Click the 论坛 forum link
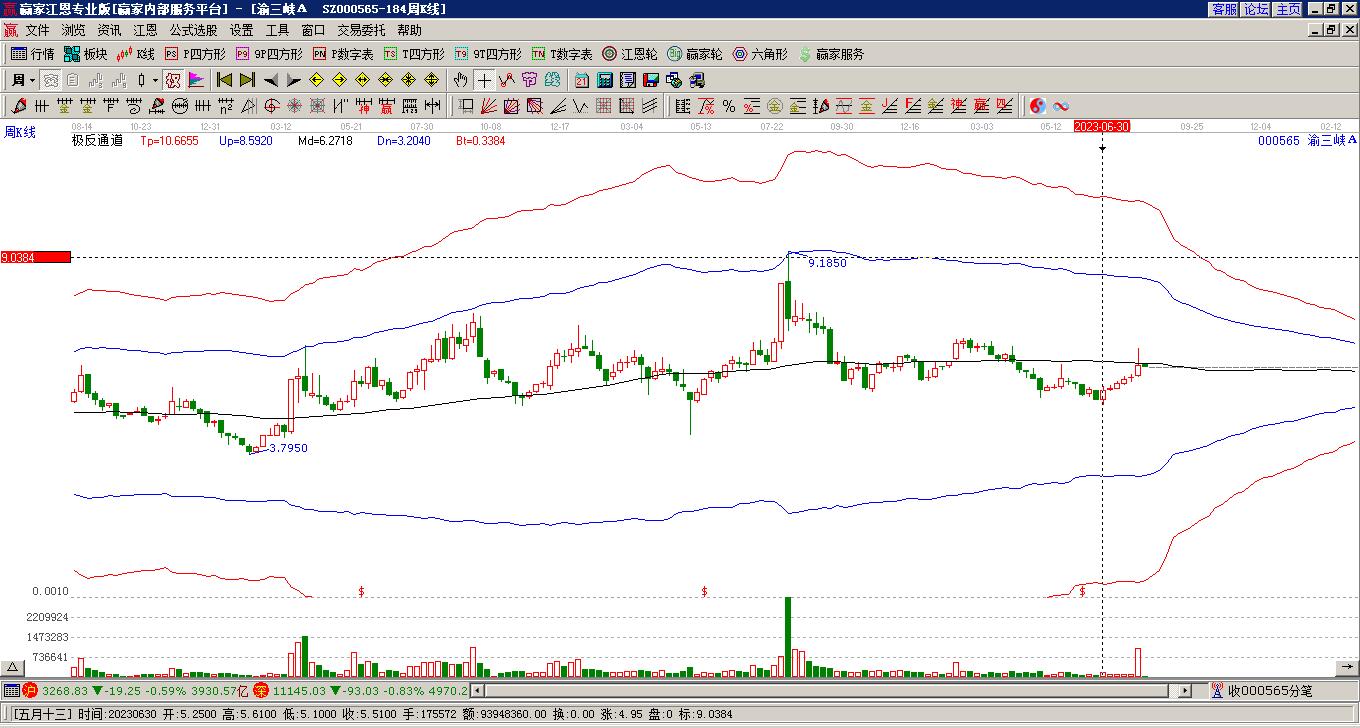 [1256, 9]
